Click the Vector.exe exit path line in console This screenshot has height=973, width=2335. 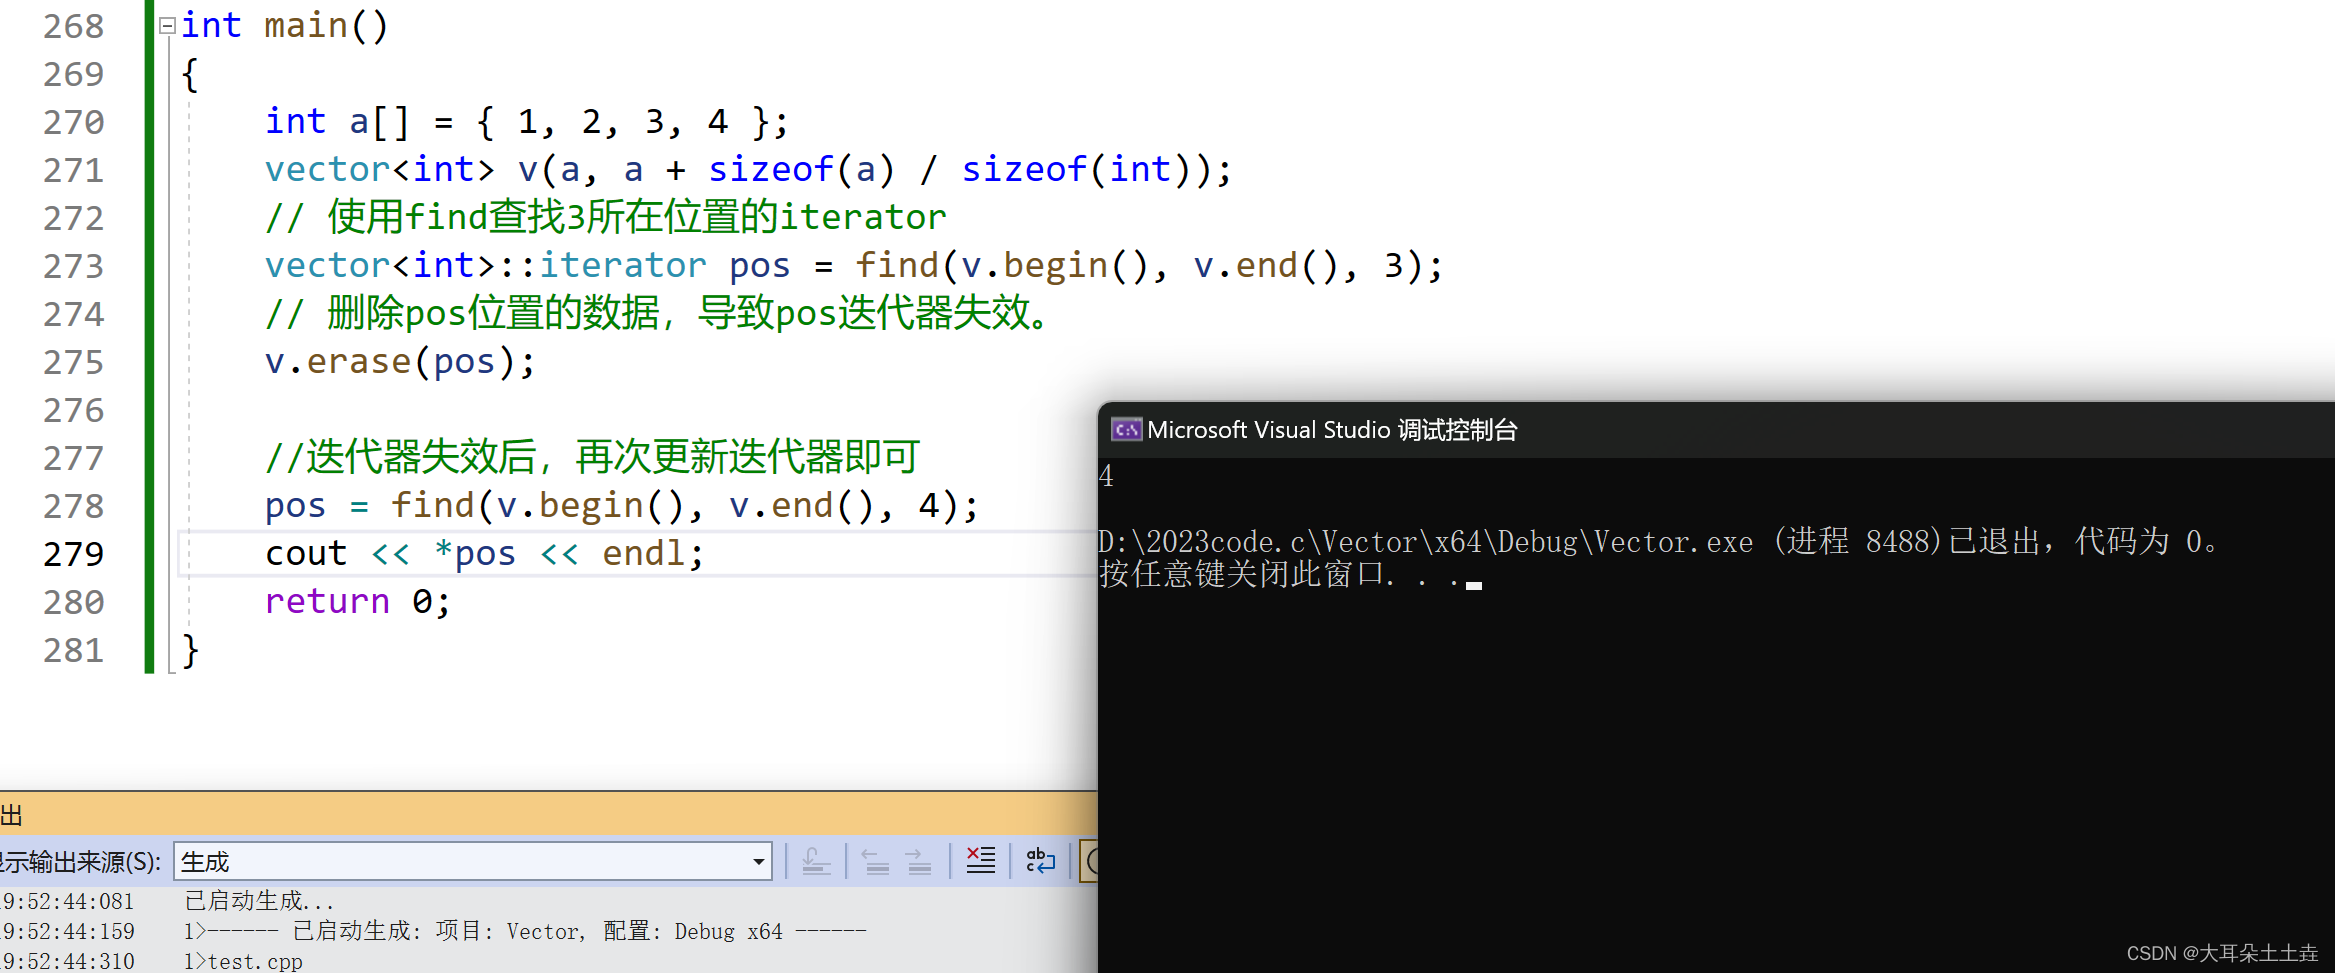point(1658,542)
